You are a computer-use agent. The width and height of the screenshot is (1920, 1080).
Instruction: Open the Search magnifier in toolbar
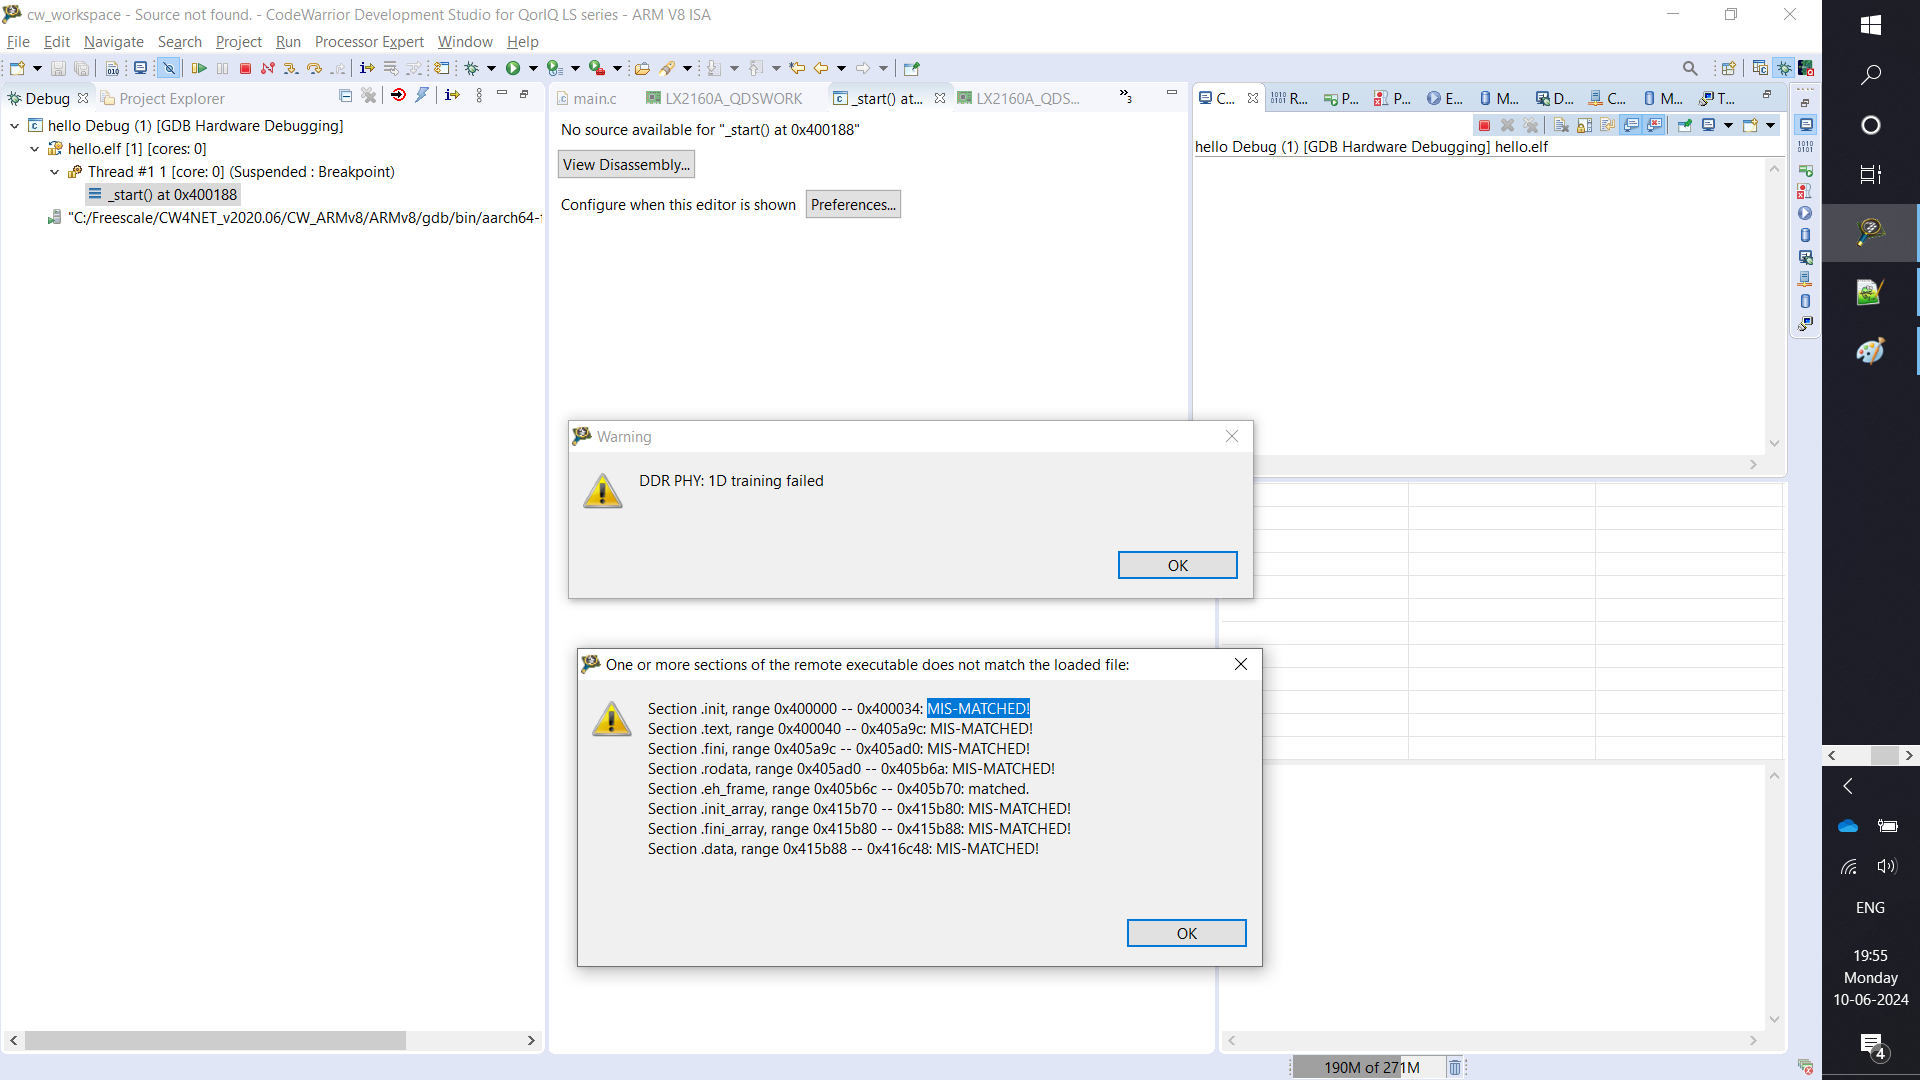click(1690, 68)
